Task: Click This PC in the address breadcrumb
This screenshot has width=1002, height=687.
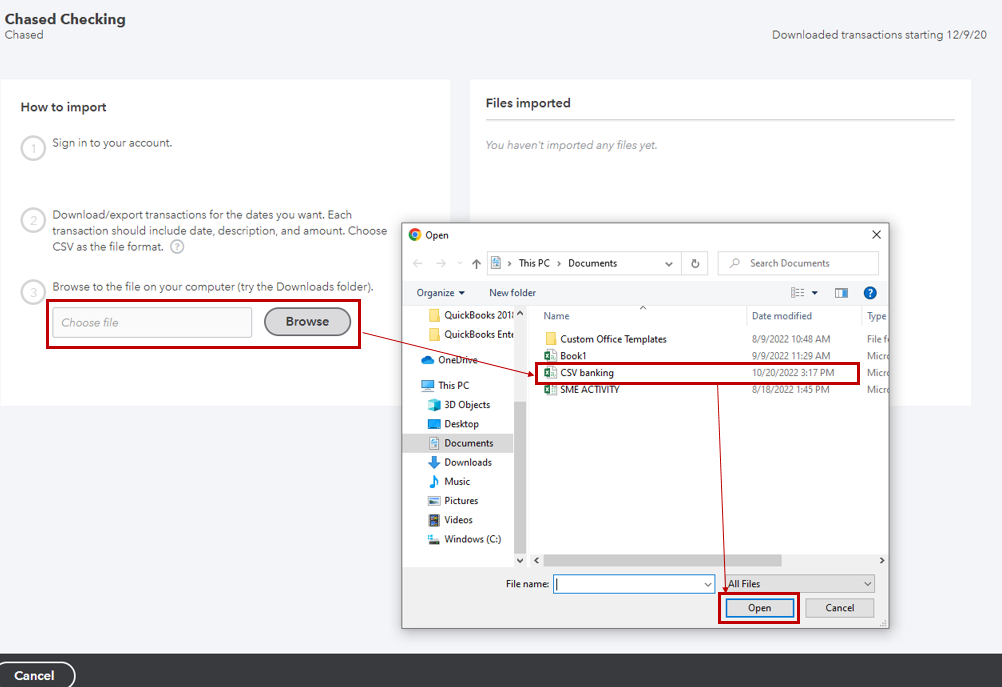Action: [x=534, y=263]
